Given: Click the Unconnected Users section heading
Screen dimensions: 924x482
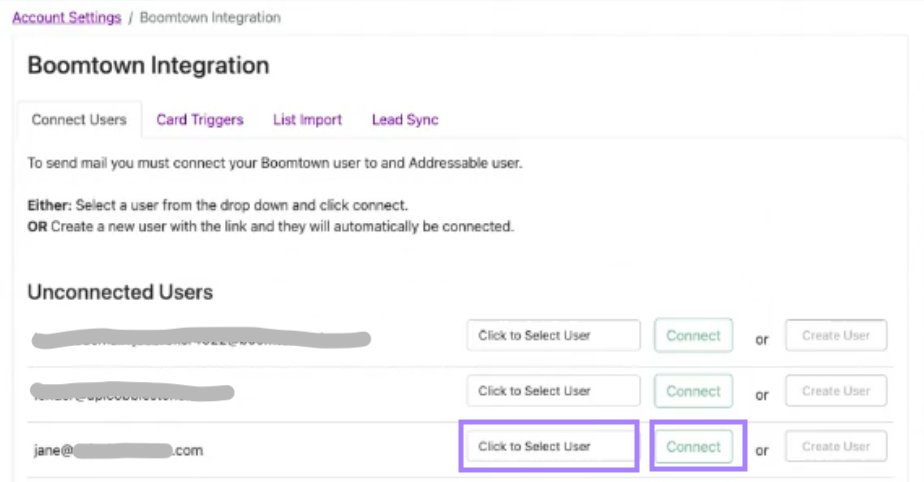Looking at the screenshot, I should (120, 292).
